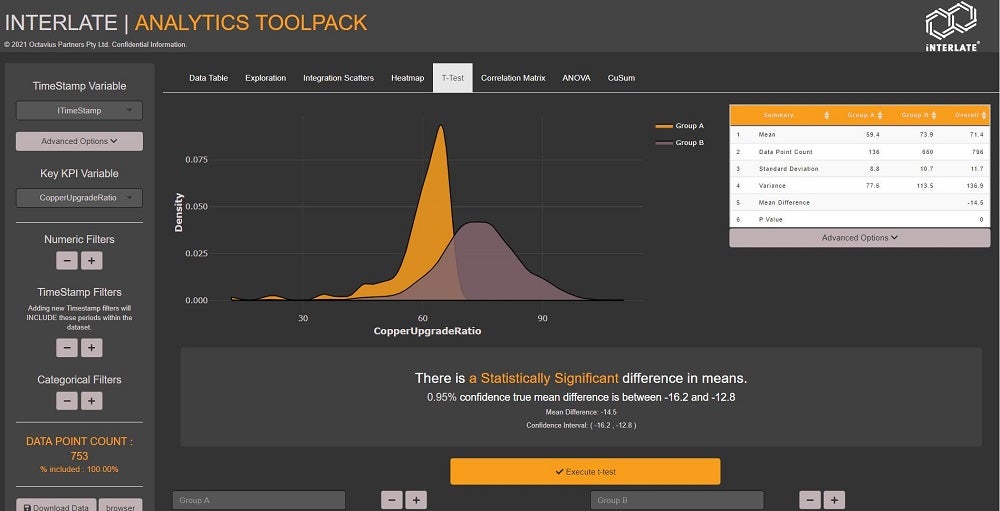Select the Mean Difference table row

point(860,202)
